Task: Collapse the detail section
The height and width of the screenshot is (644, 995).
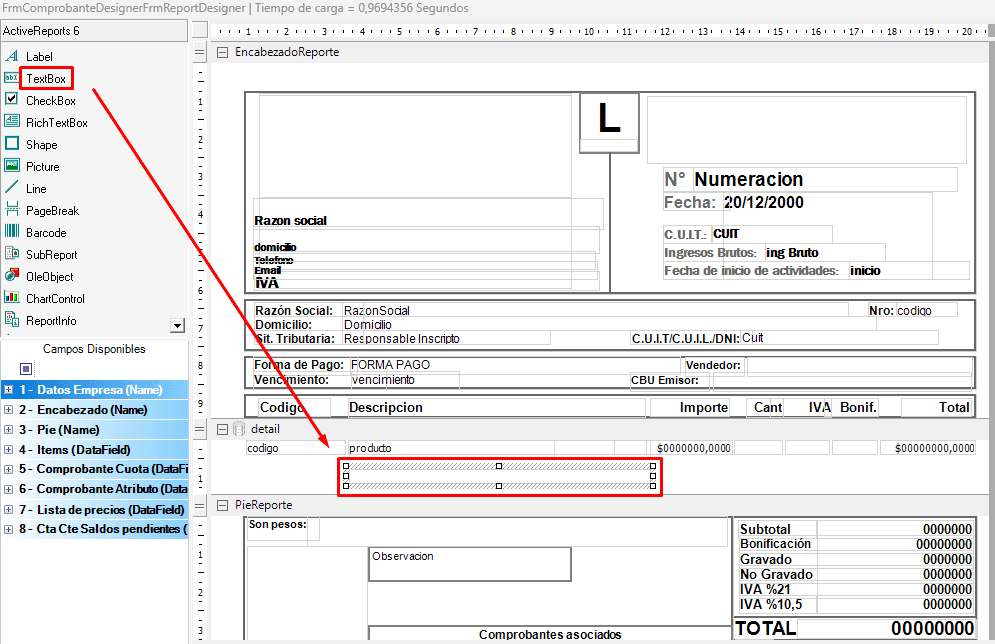Action: [222, 429]
